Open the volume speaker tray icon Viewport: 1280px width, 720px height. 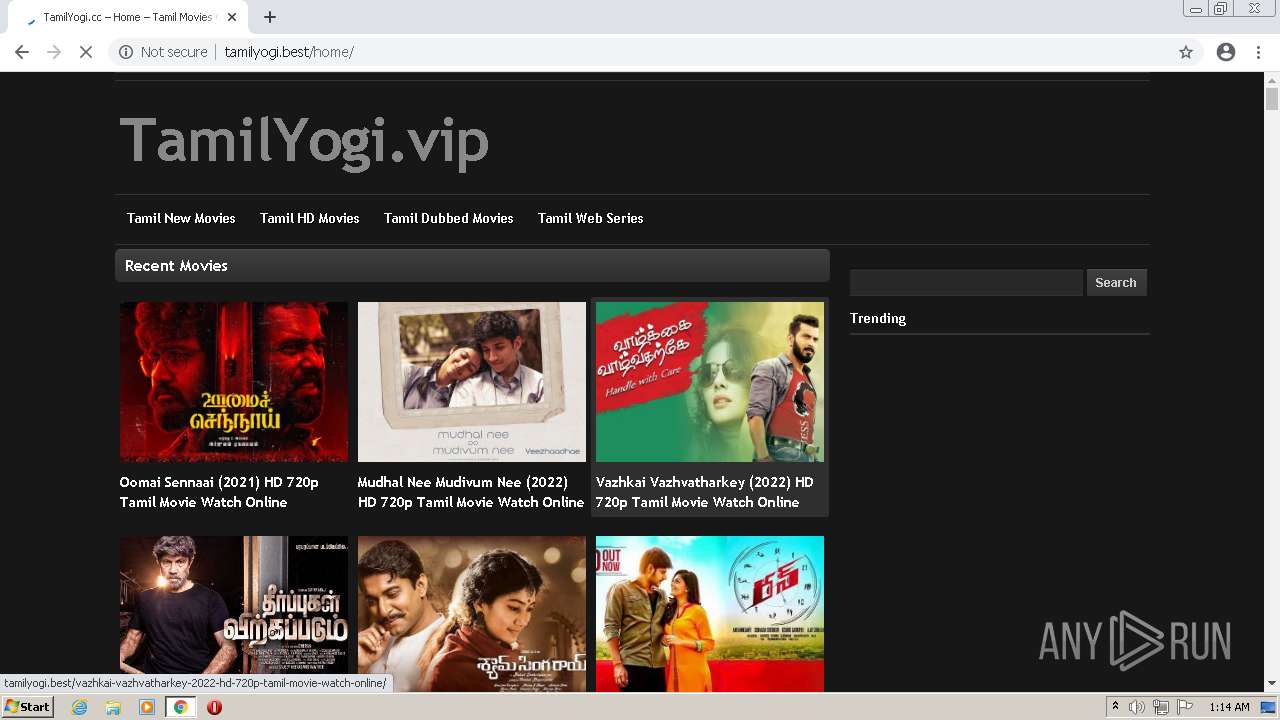1137,707
